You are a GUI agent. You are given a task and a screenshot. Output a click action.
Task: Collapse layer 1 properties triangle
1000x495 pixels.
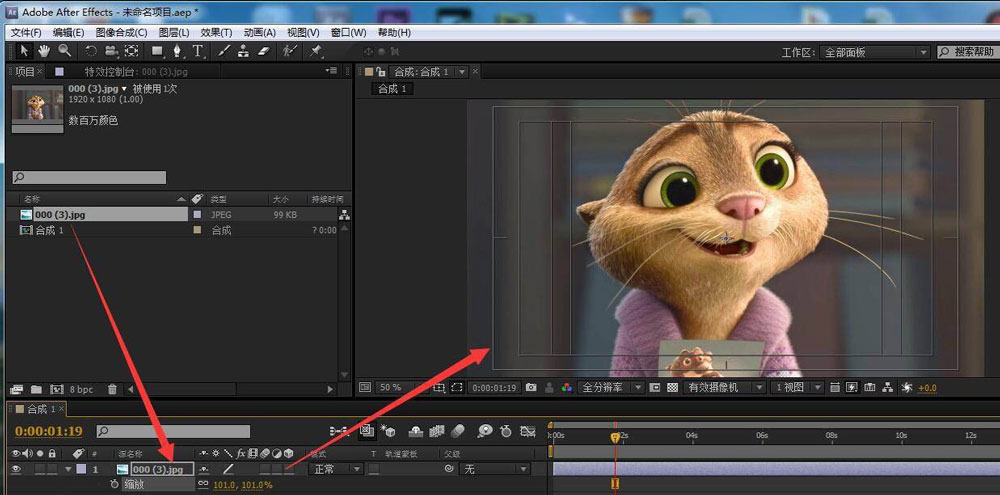pos(68,469)
